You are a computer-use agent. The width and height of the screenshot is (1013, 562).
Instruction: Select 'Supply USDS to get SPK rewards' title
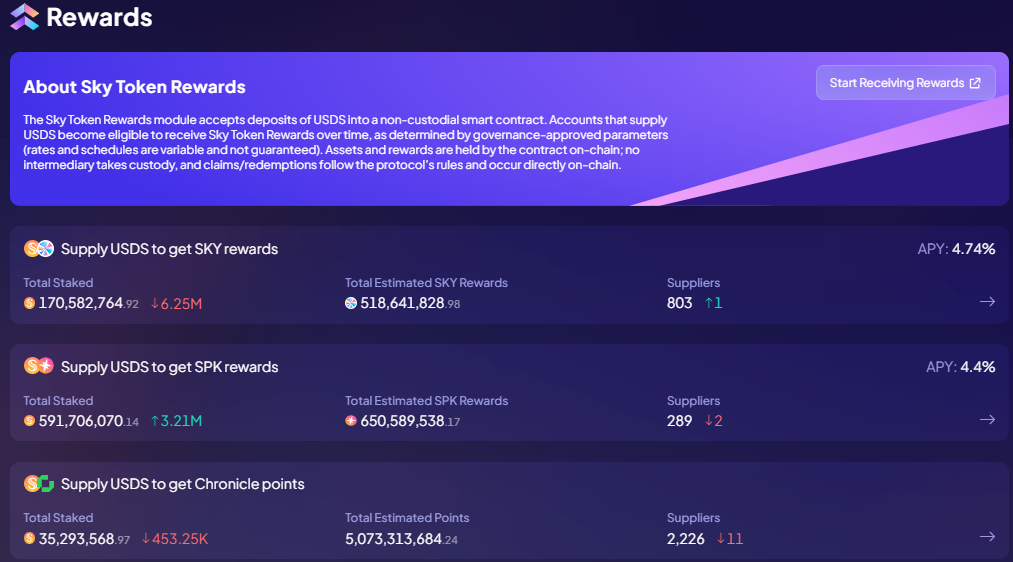(169, 367)
